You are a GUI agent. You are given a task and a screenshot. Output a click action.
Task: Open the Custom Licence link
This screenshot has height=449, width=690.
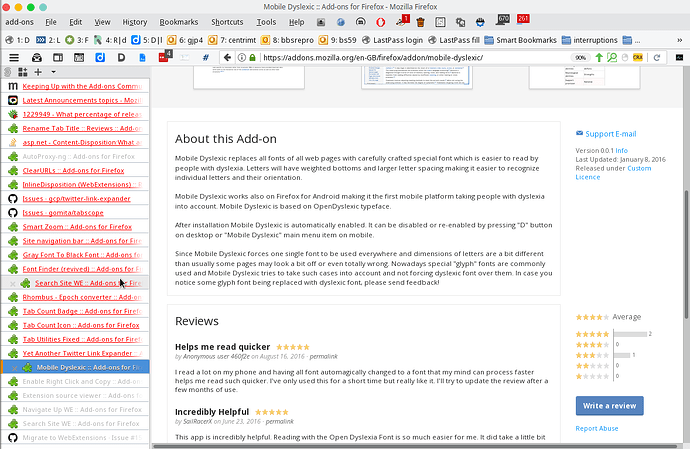(613, 173)
